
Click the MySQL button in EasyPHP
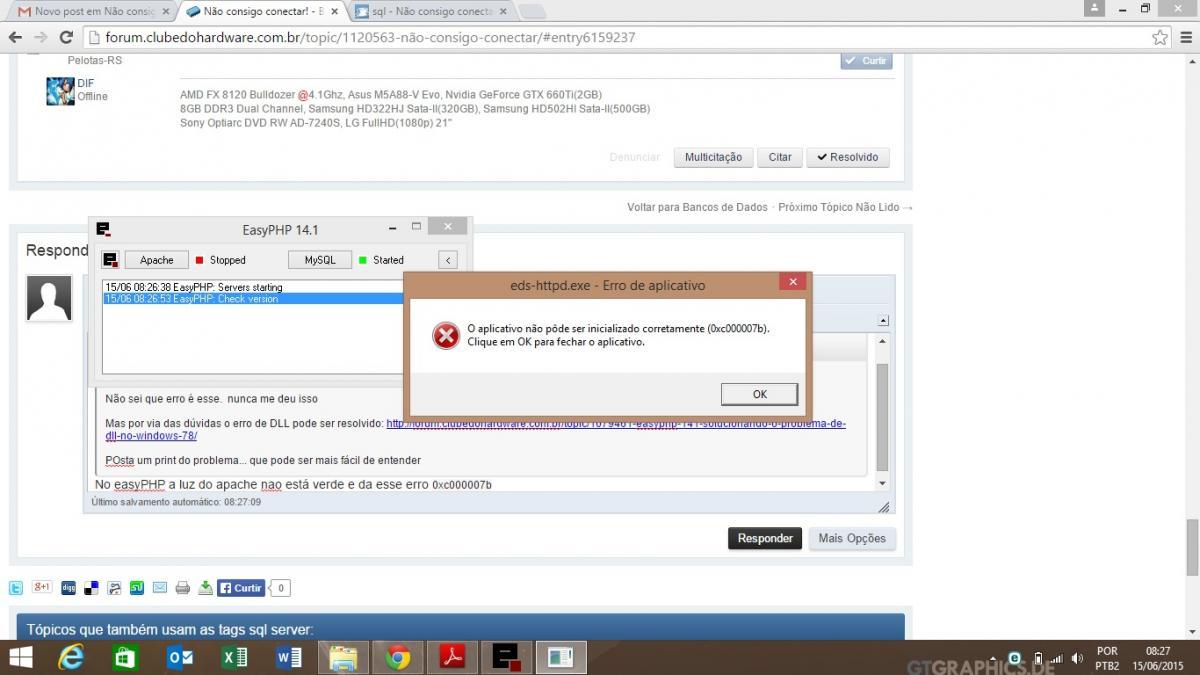click(x=320, y=260)
